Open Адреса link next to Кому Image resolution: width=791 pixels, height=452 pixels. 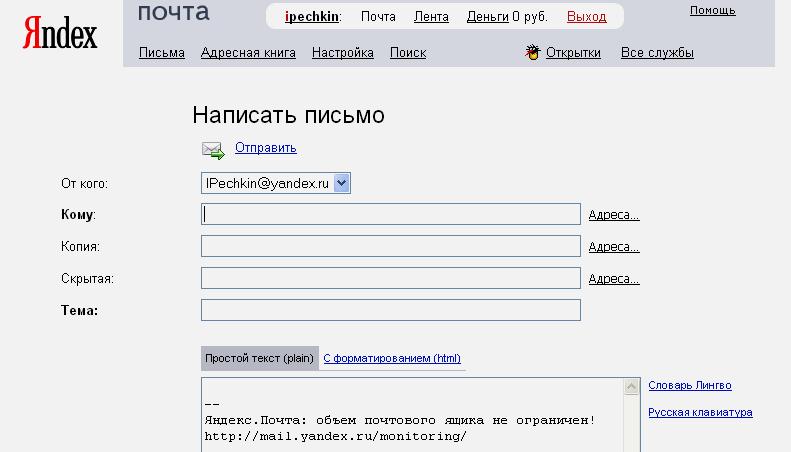point(613,214)
